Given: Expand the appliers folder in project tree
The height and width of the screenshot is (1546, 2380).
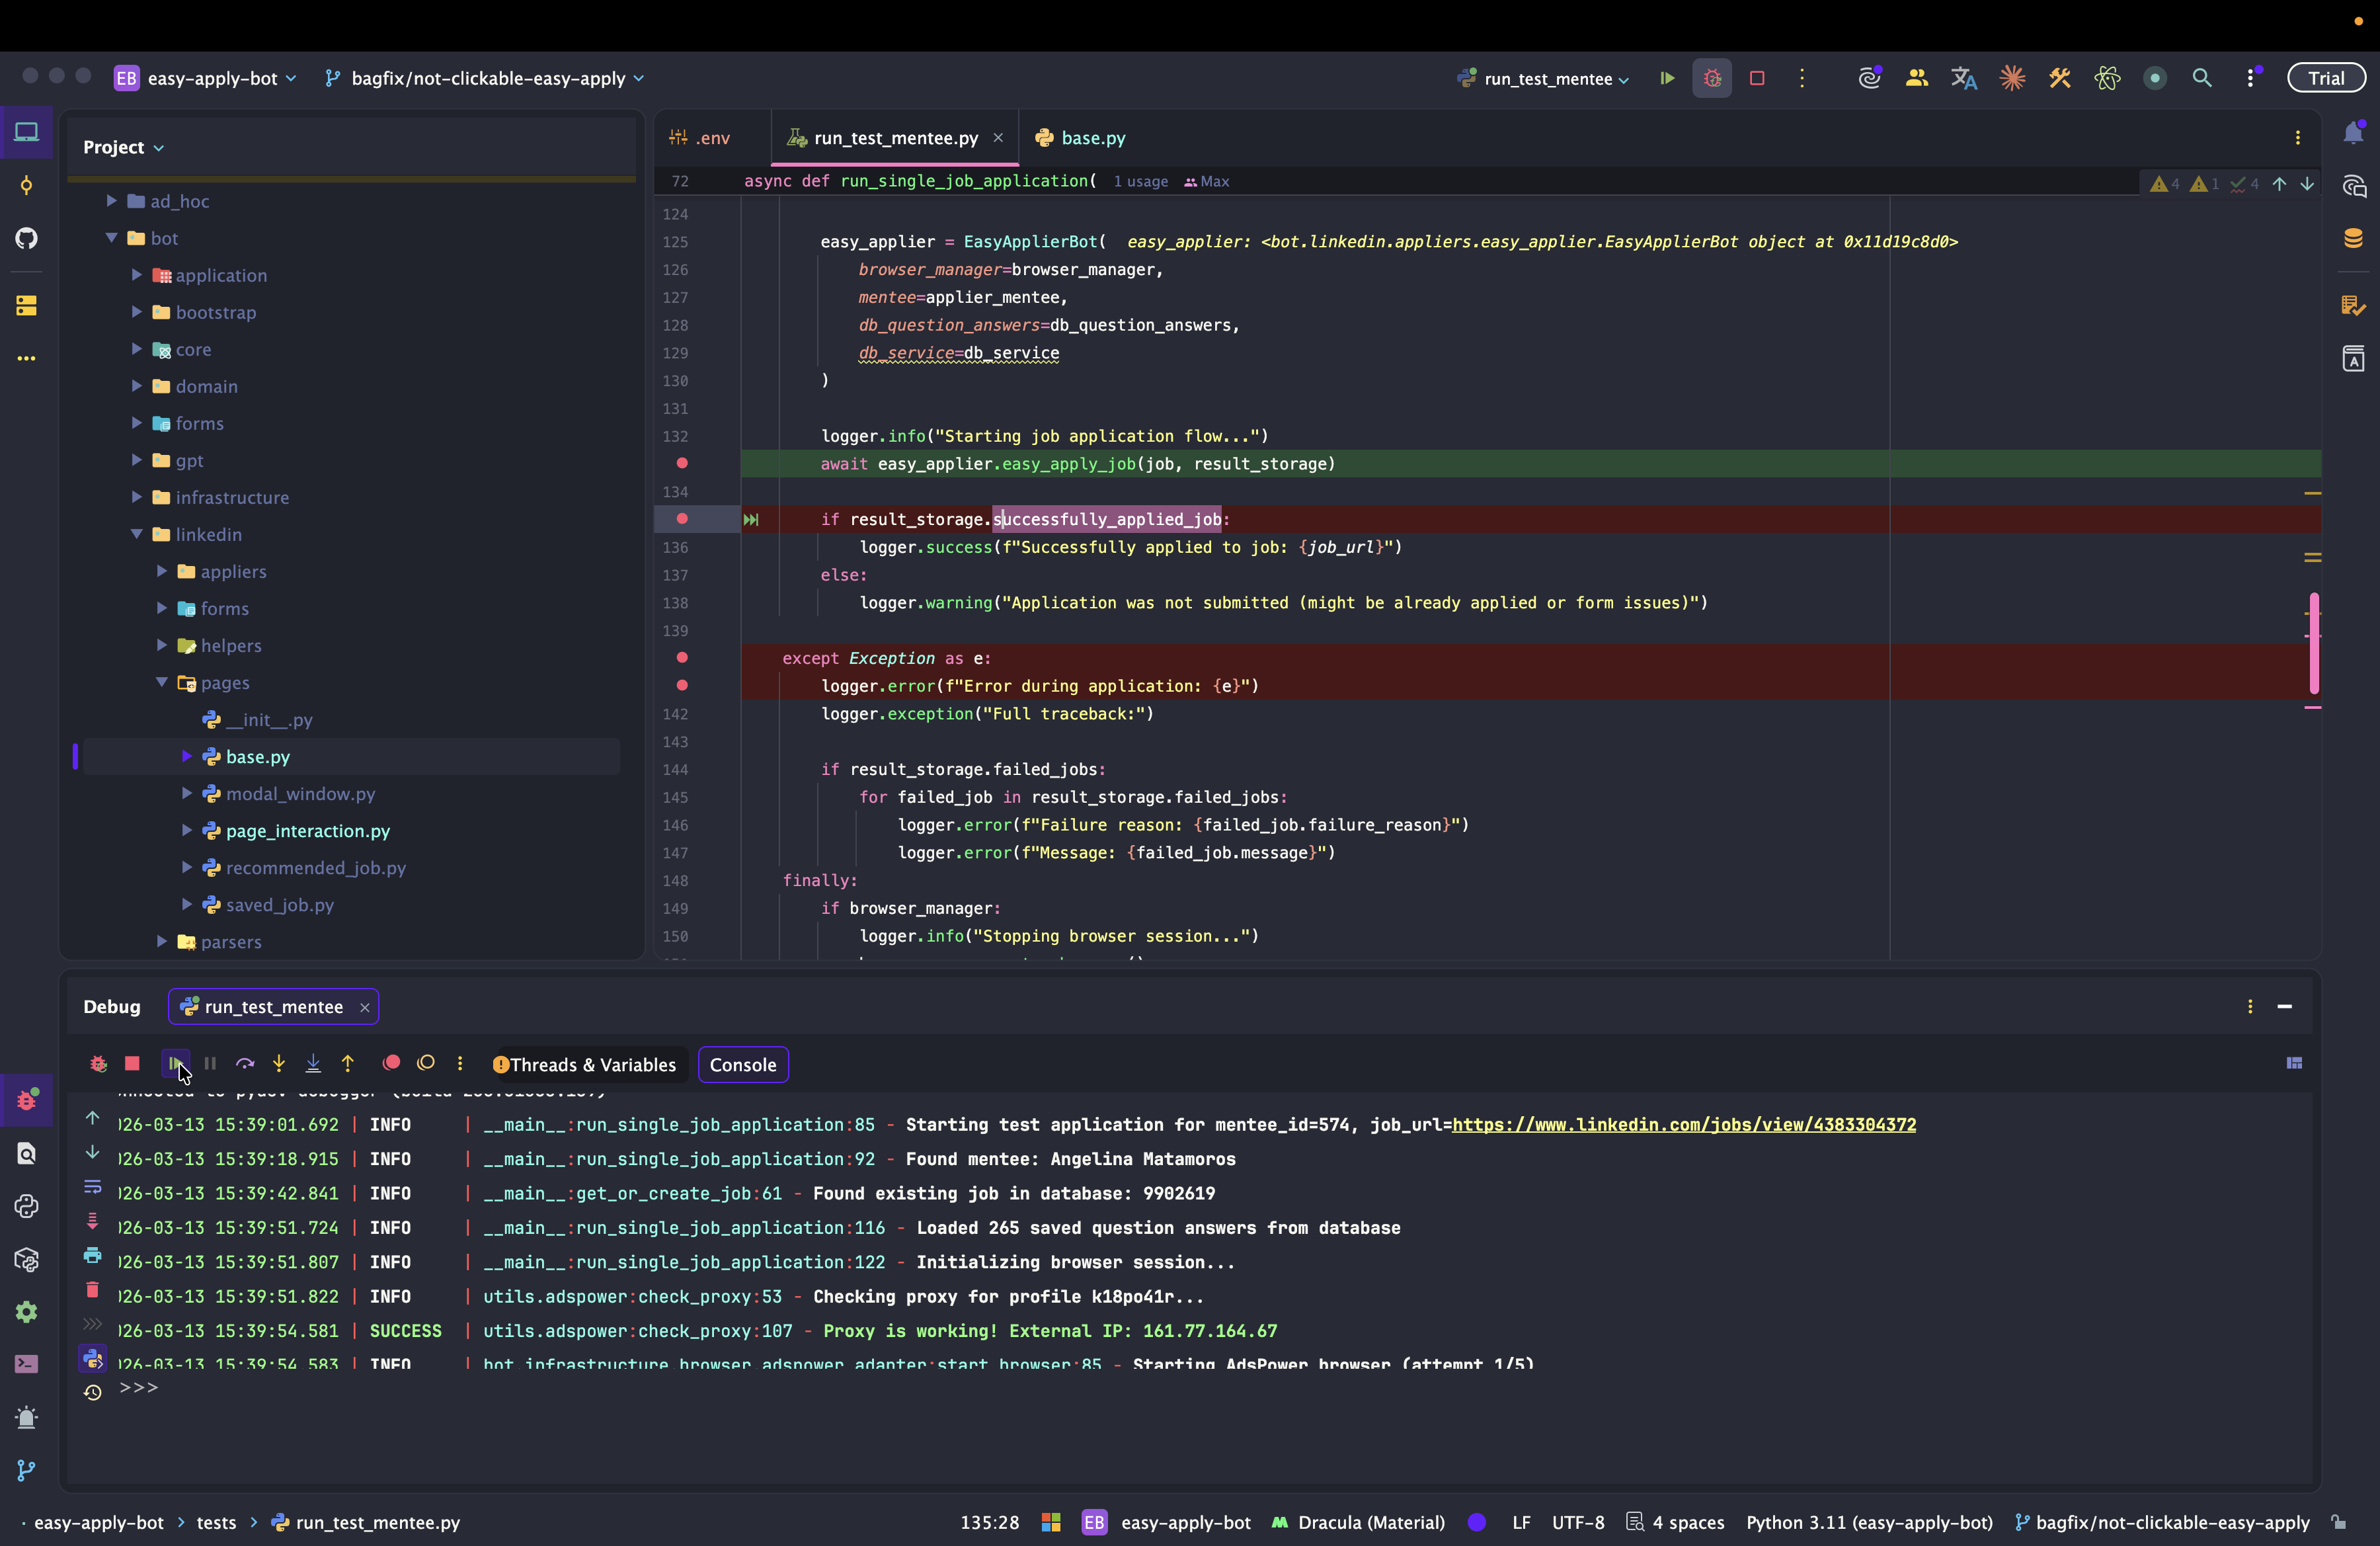Looking at the screenshot, I should (x=162, y=571).
